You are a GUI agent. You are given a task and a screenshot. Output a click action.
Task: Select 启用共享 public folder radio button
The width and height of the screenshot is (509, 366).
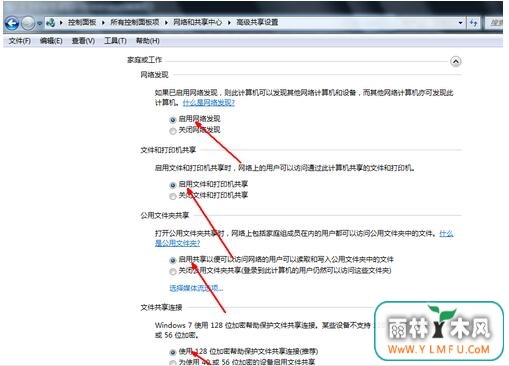173,260
